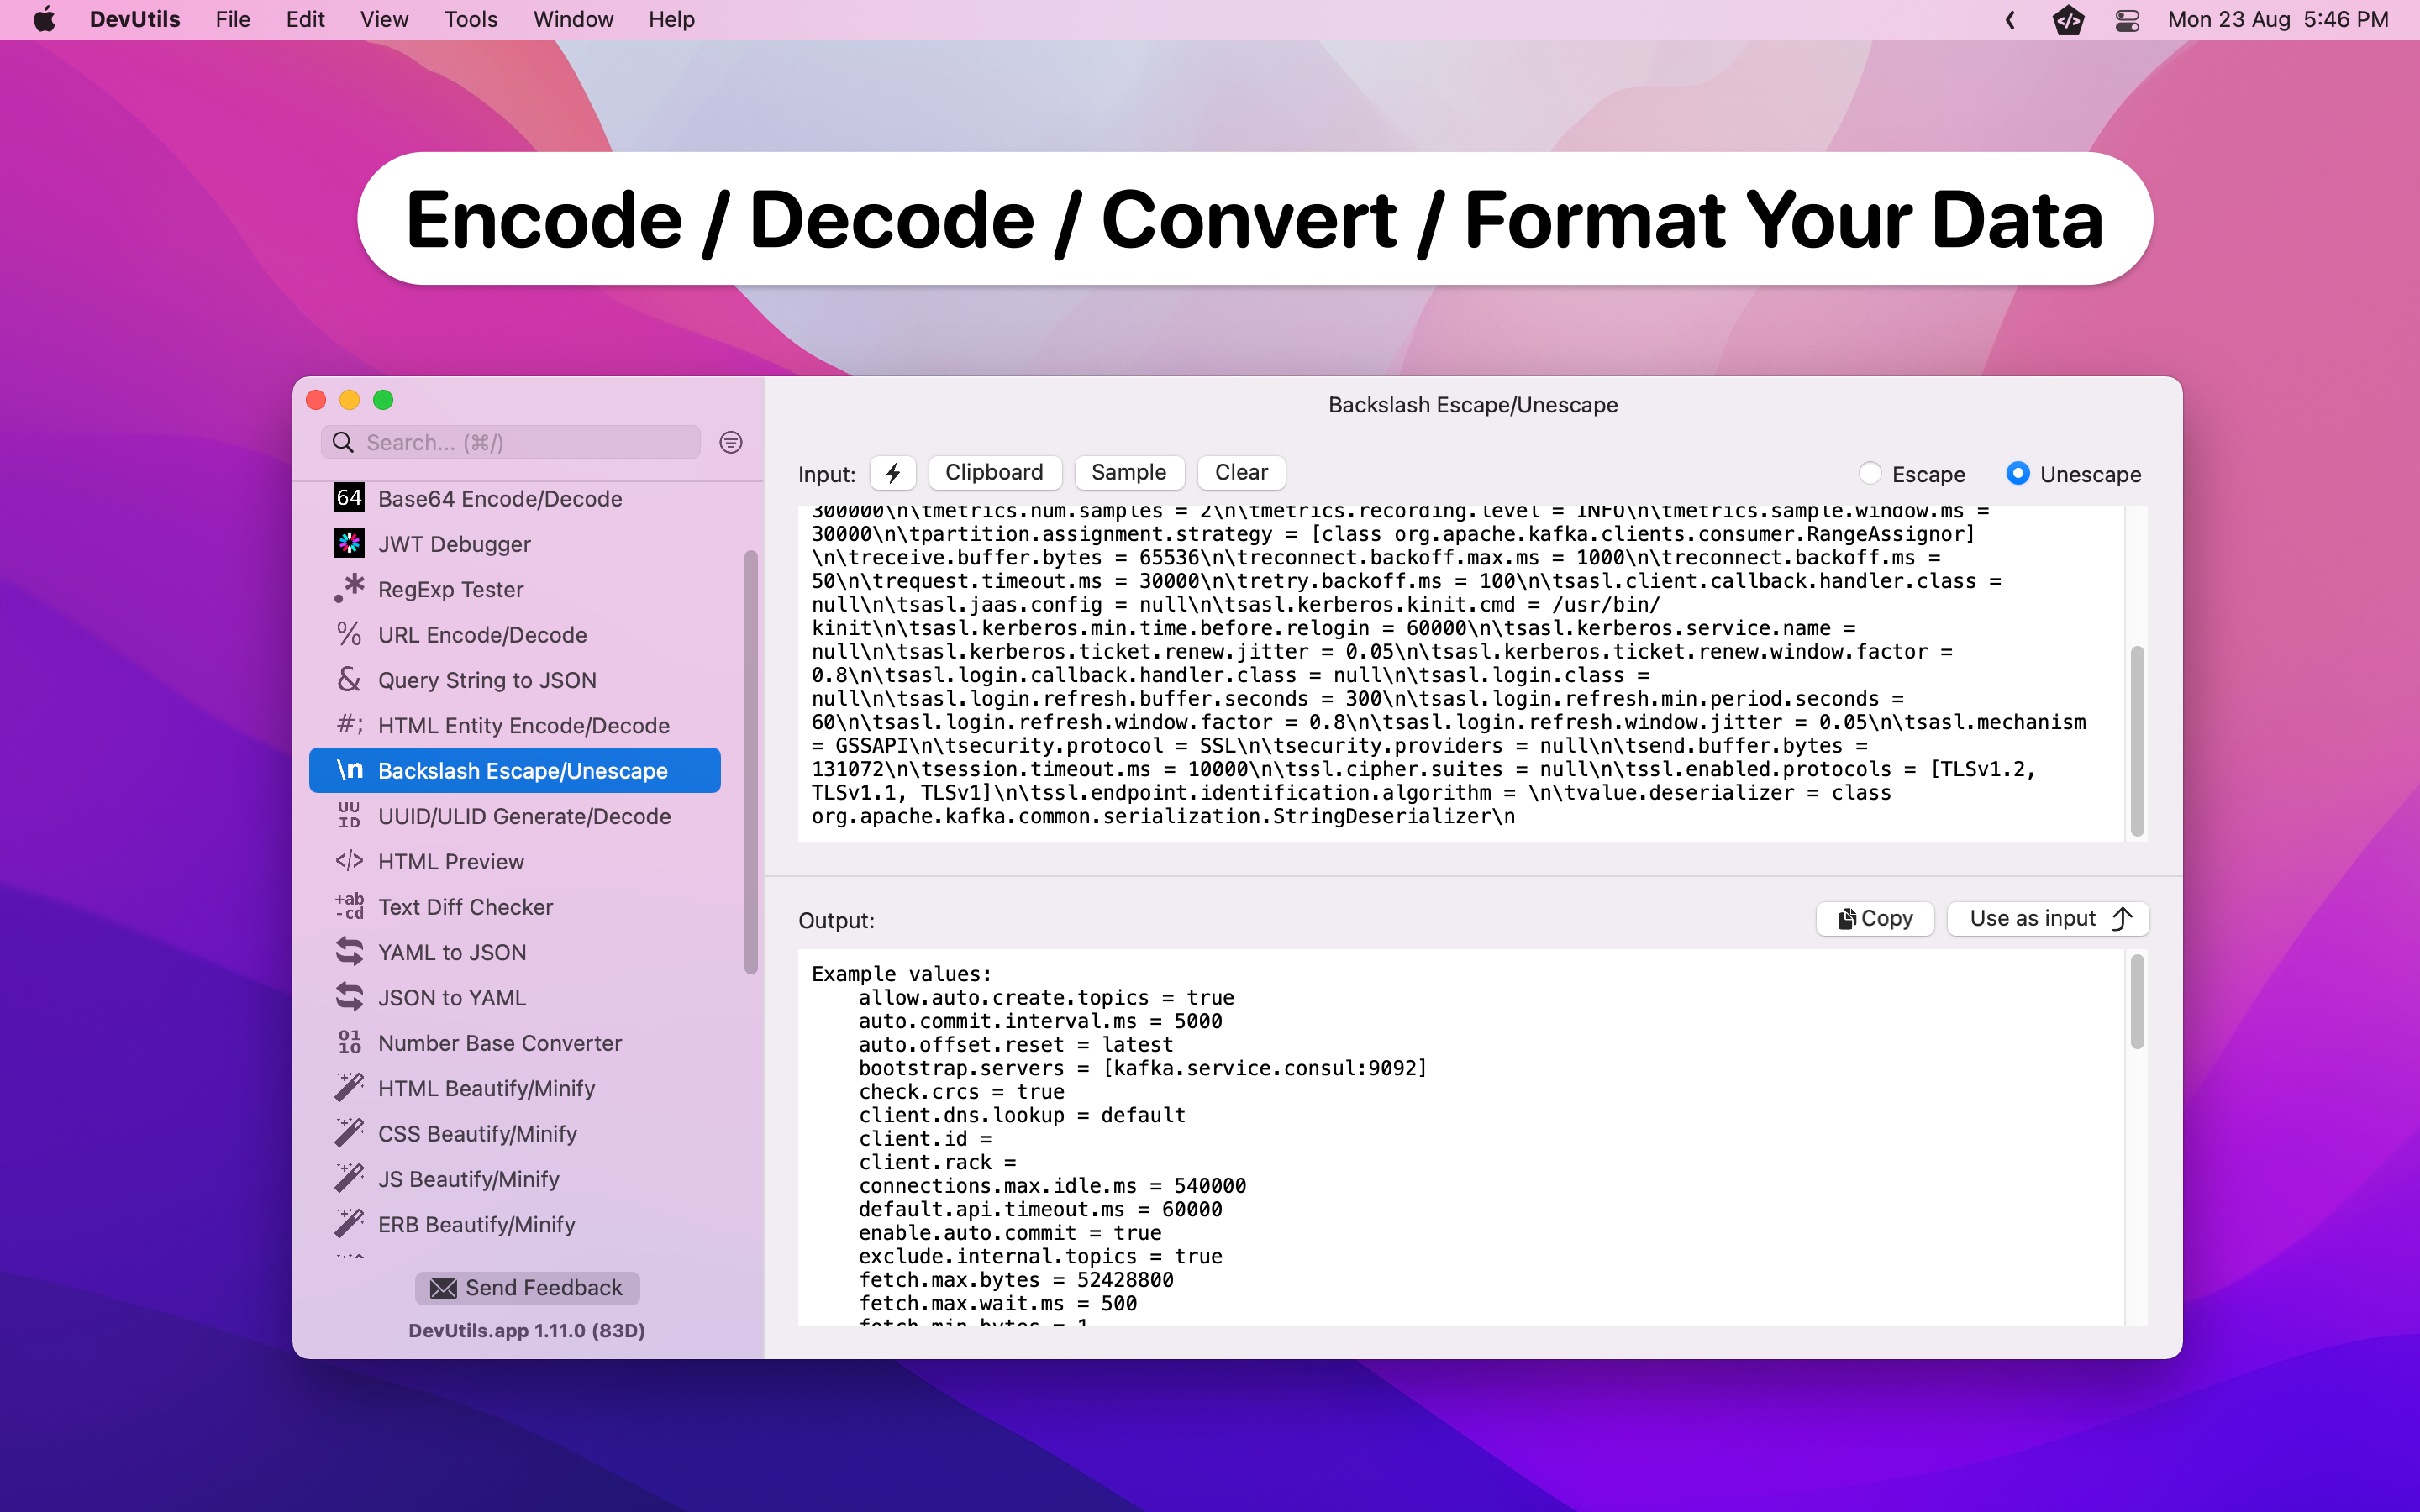
Task: Select the Escape radio button
Action: coord(1870,474)
